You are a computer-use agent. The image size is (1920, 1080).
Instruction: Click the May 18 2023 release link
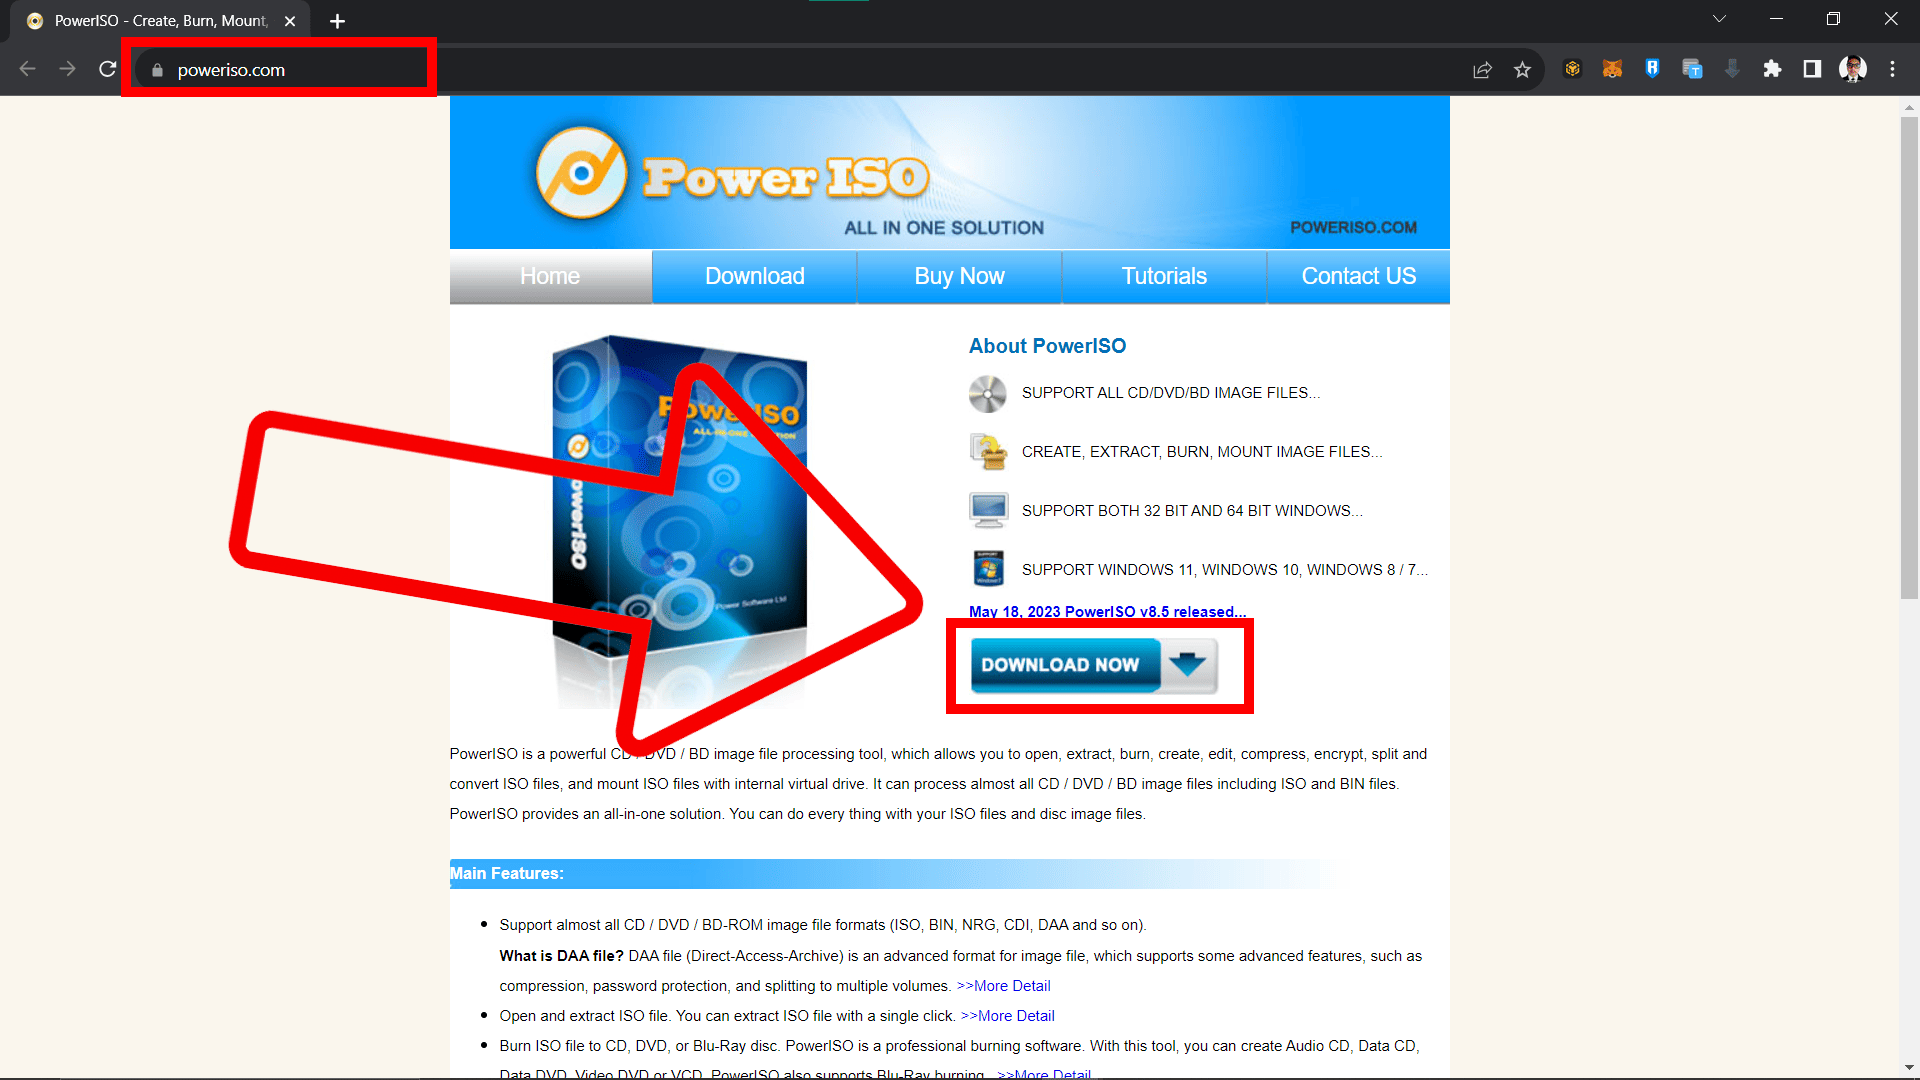point(1105,611)
